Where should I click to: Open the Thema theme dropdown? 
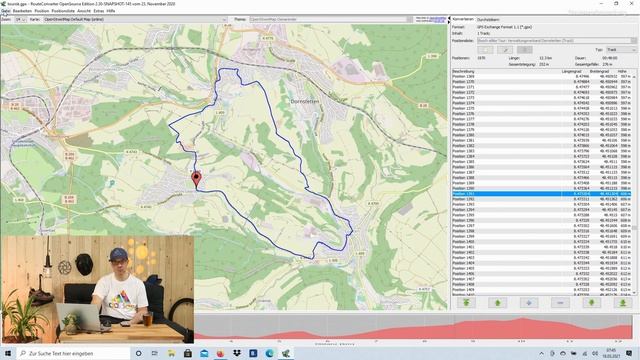tap(331, 19)
